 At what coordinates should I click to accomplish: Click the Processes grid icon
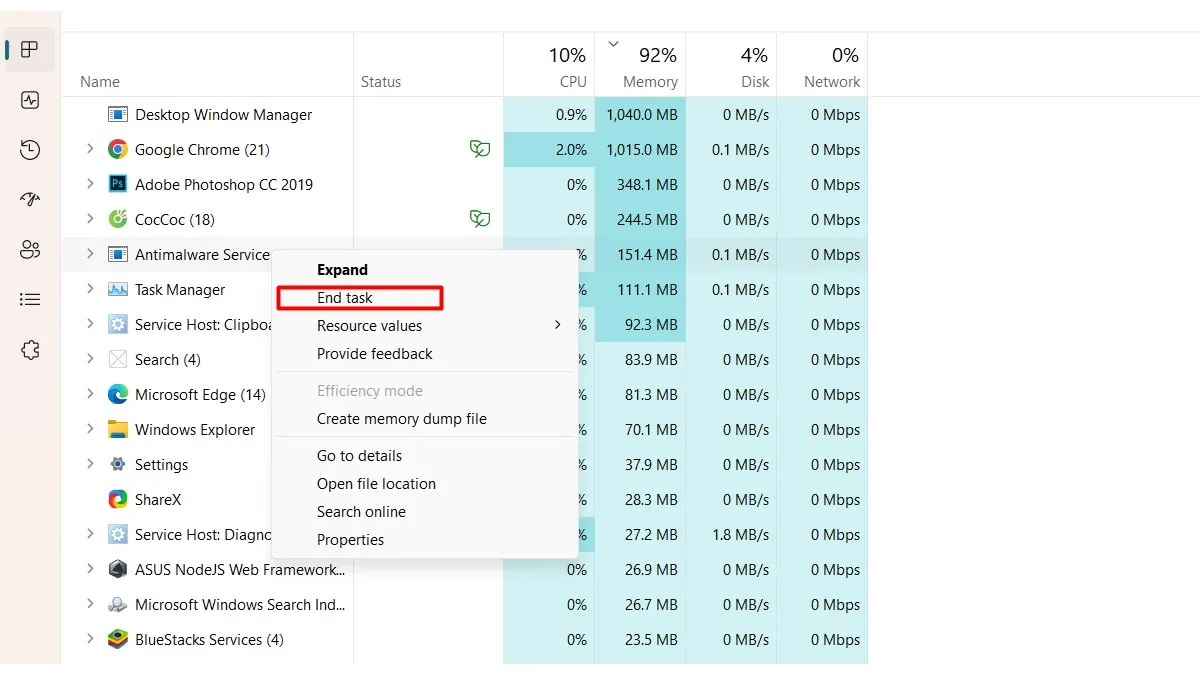(30, 49)
